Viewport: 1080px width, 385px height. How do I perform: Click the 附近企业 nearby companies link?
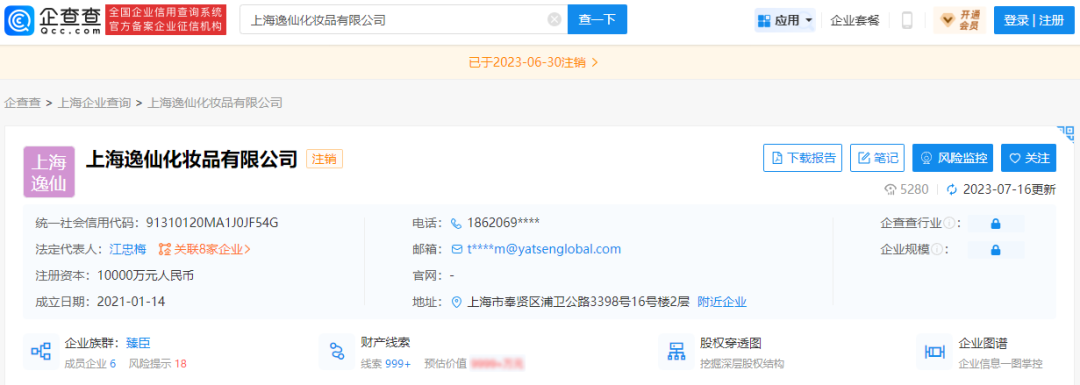(x=722, y=302)
